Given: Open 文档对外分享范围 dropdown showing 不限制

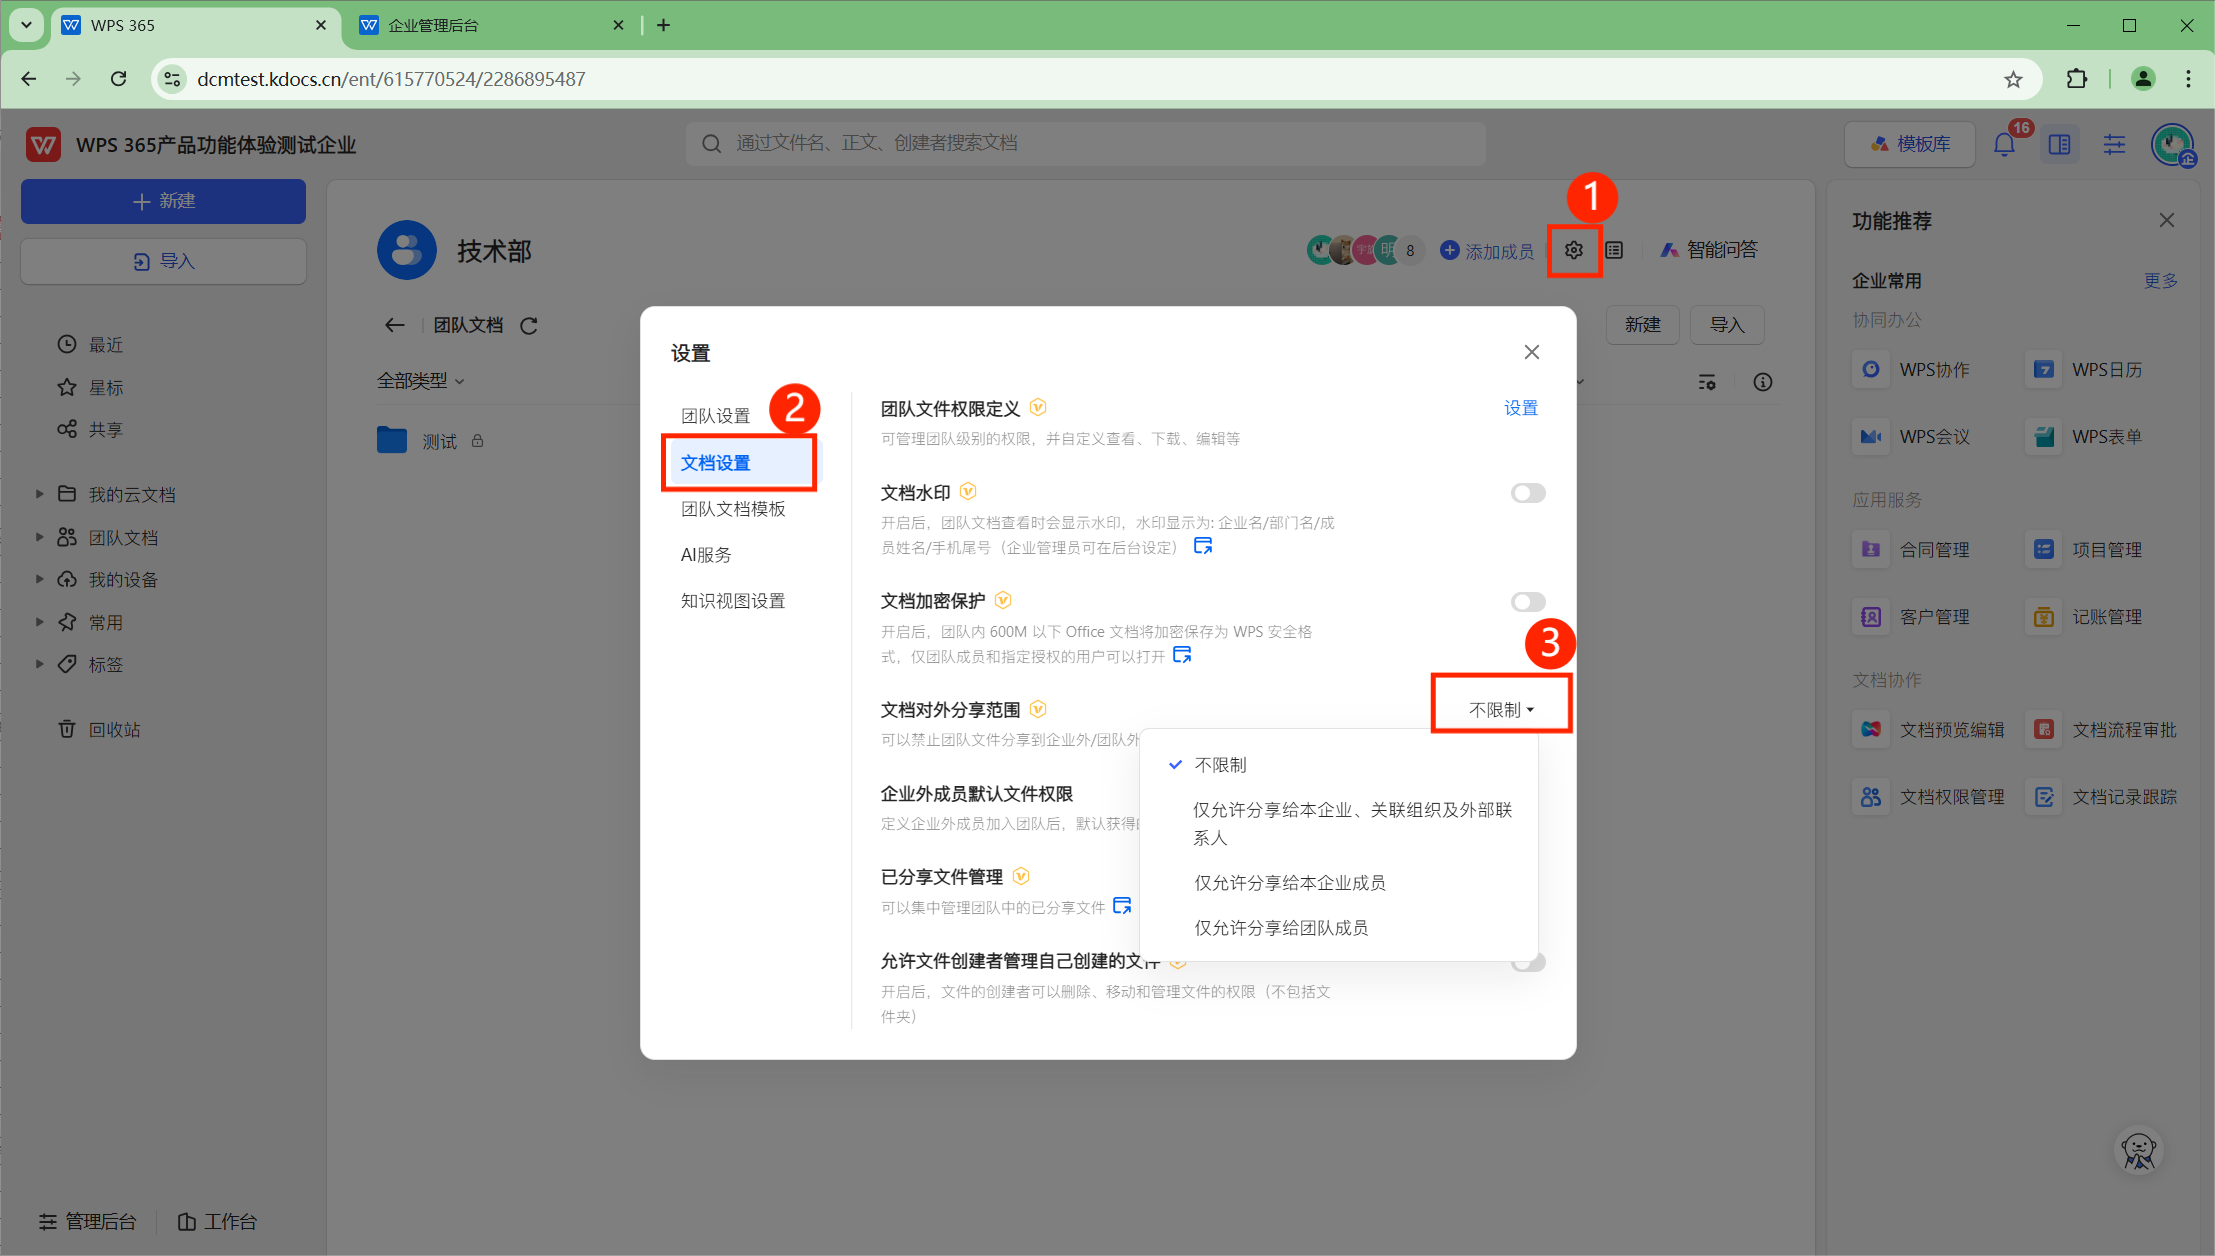Looking at the screenshot, I should tap(1501, 710).
